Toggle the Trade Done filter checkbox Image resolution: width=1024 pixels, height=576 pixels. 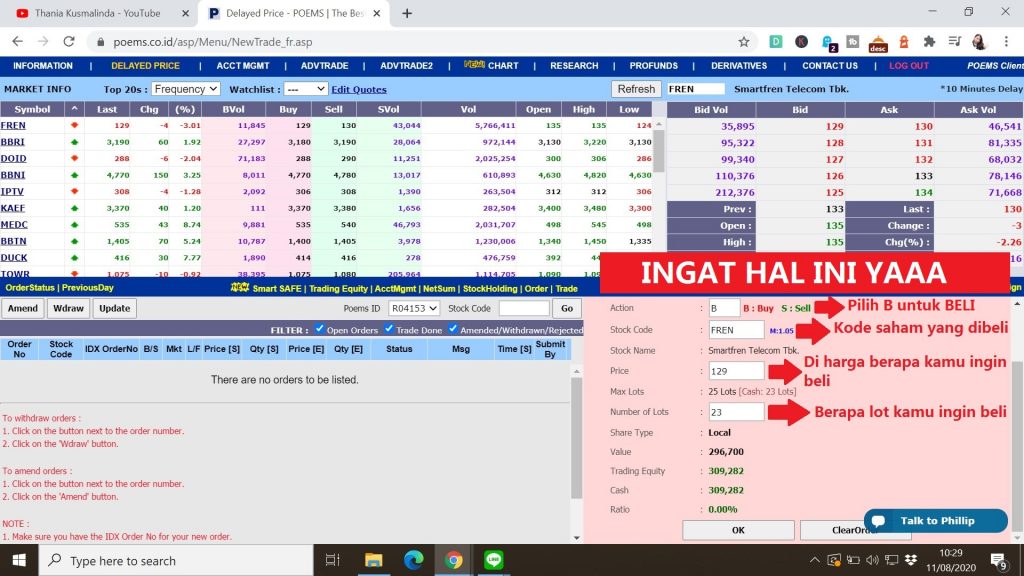pos(390,329)
